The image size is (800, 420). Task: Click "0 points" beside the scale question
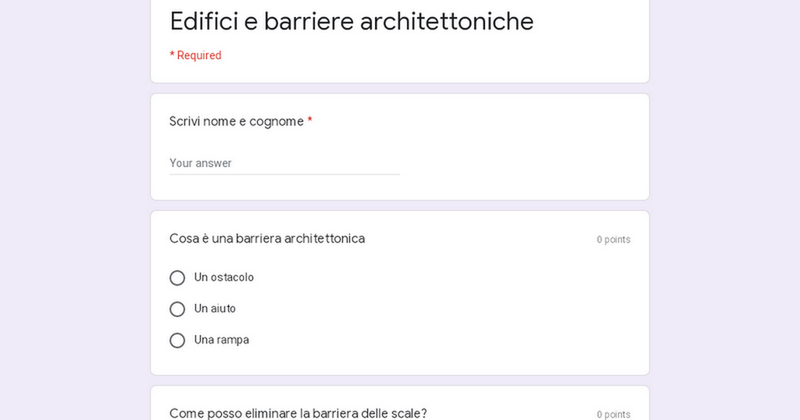click(613, 414)
